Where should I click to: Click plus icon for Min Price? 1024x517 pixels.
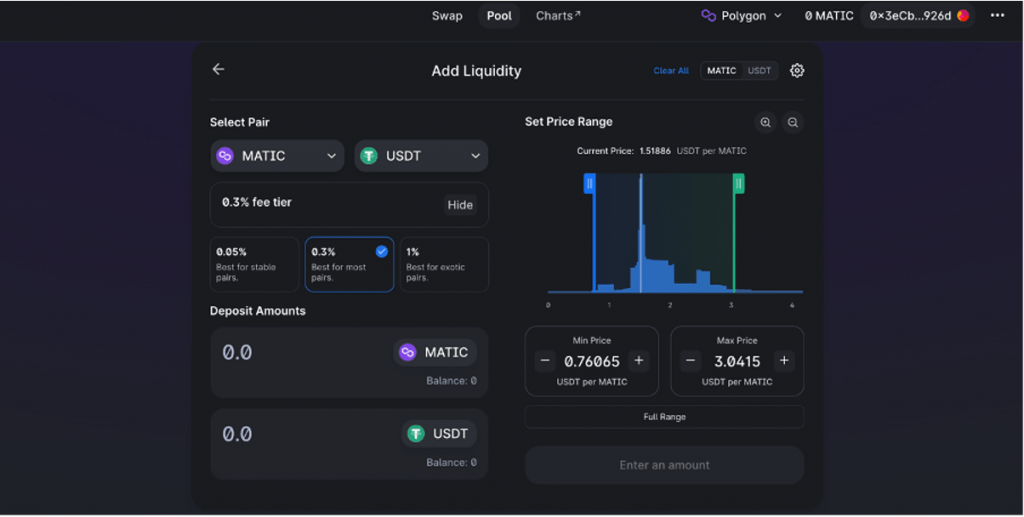point(639,361)
